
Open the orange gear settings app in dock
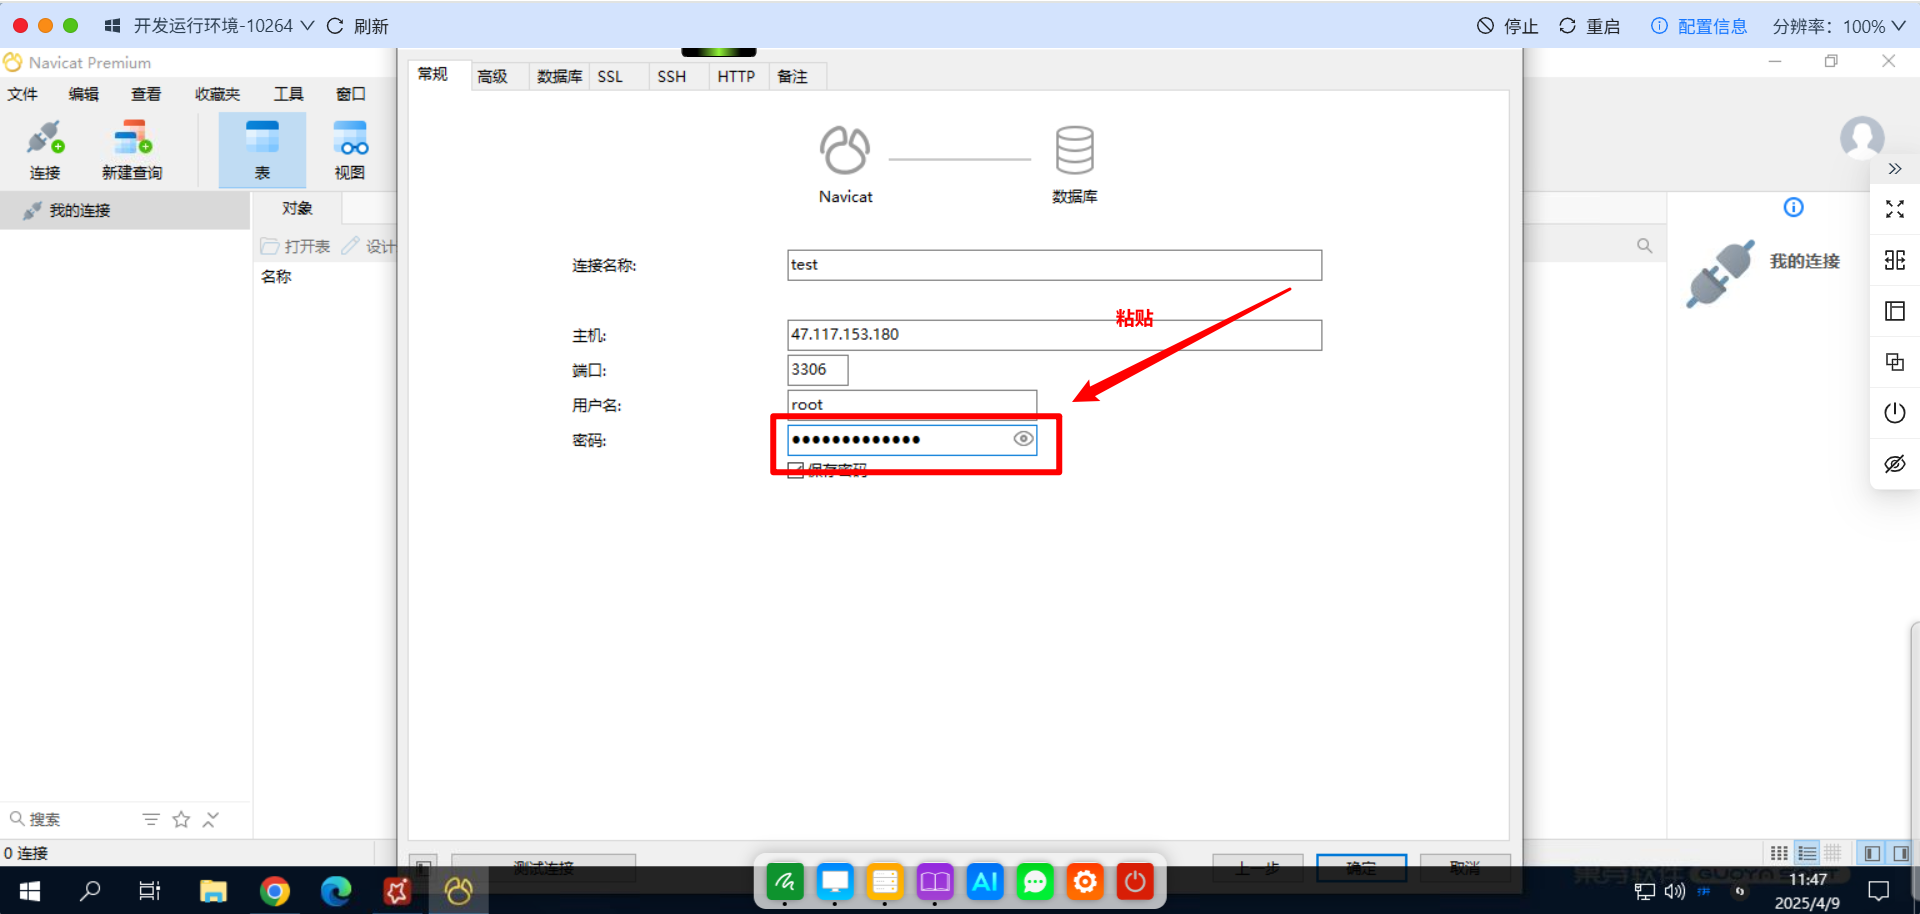1085,881
